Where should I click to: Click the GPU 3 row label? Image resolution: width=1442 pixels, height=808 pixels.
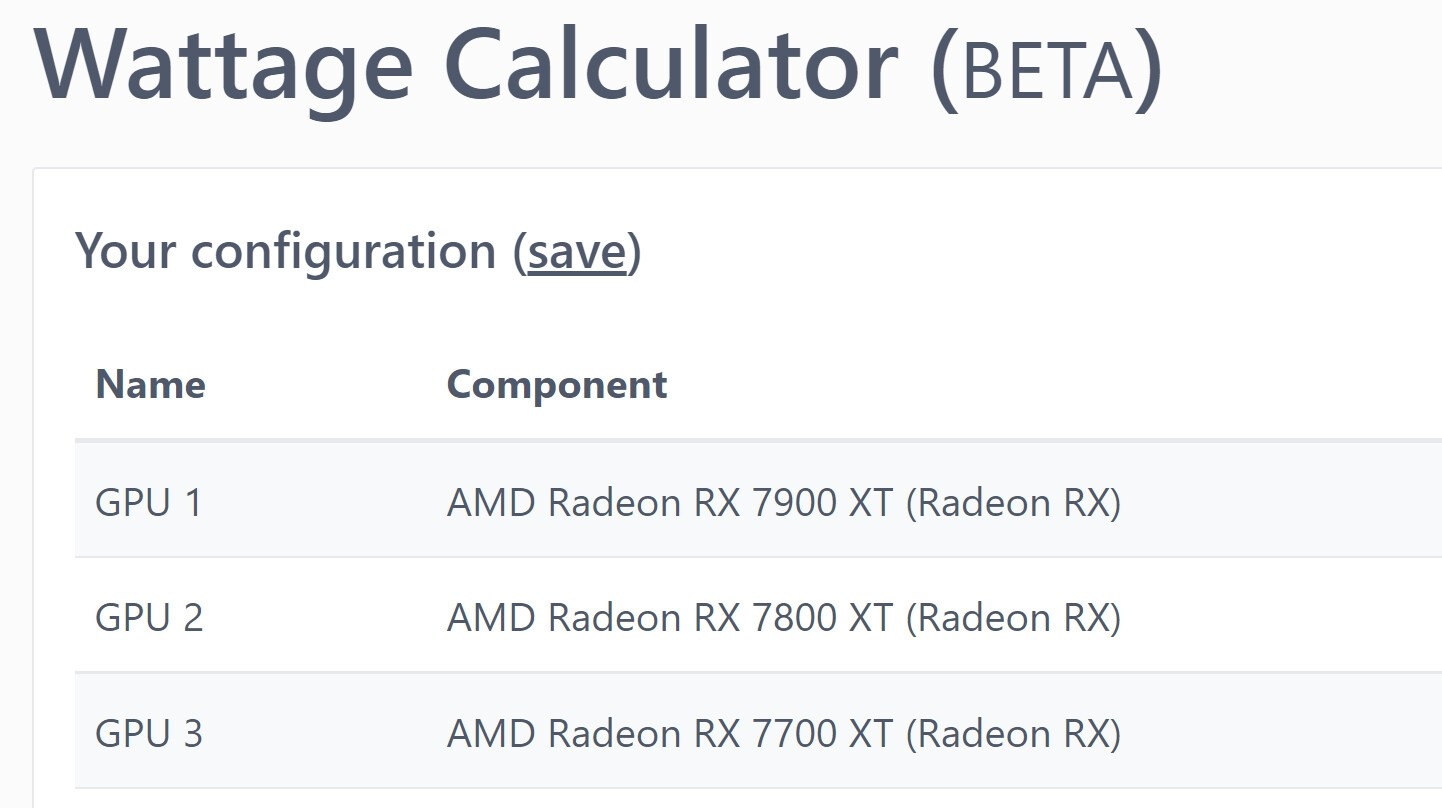coord(148,733)
